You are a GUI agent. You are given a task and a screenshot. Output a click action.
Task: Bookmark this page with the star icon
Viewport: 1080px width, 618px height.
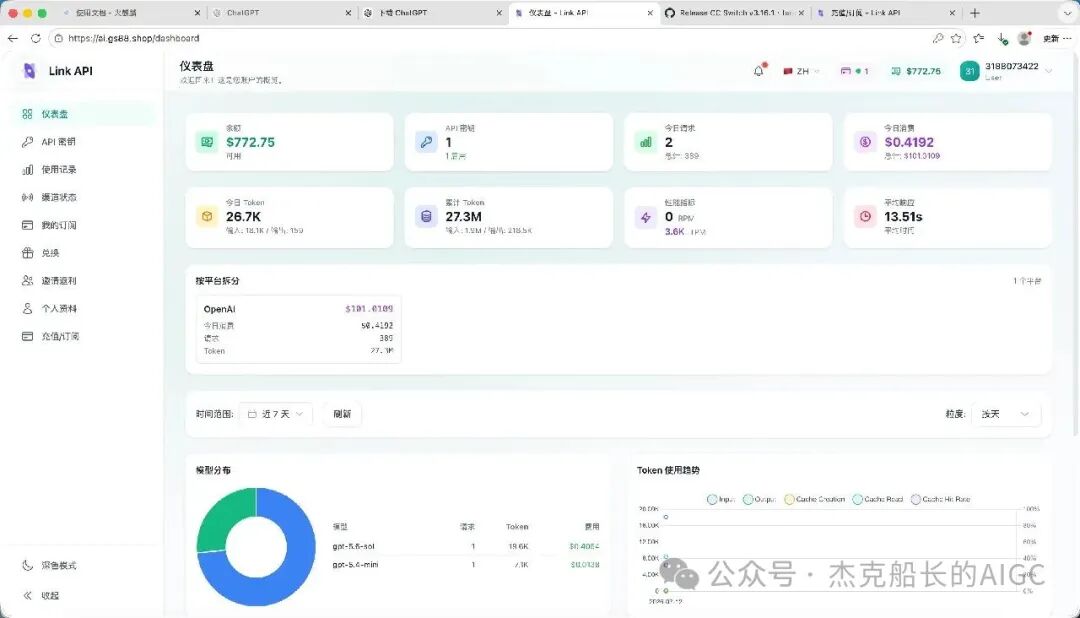point(956,39)
